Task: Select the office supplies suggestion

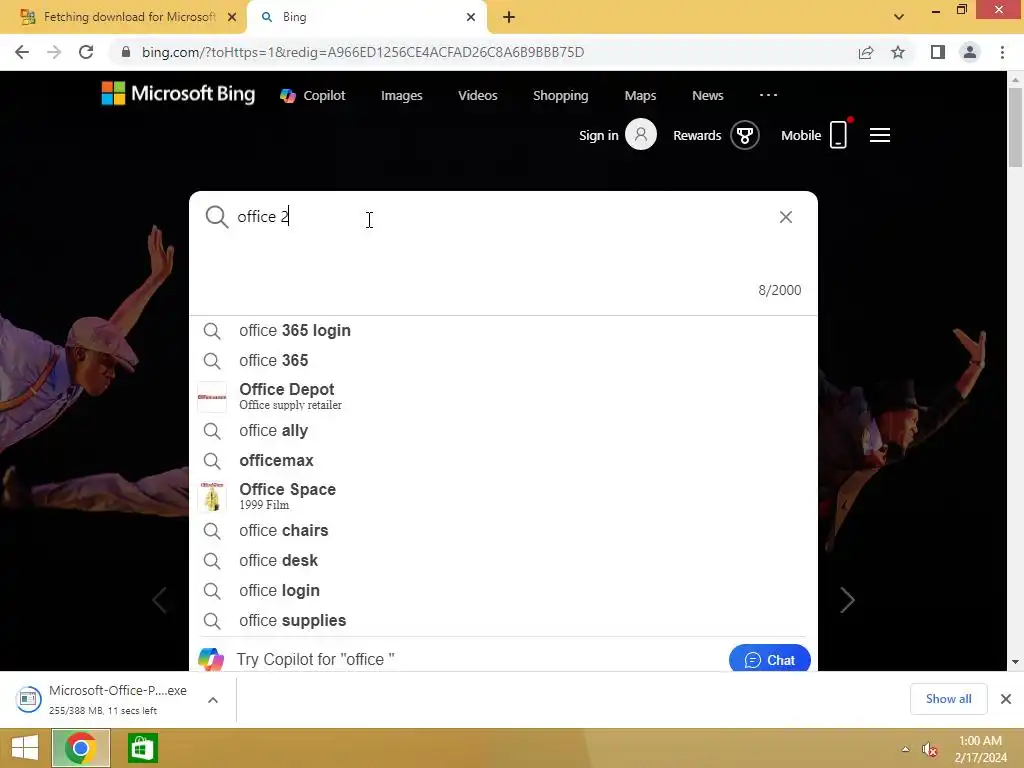Action: tap(503, 620)
